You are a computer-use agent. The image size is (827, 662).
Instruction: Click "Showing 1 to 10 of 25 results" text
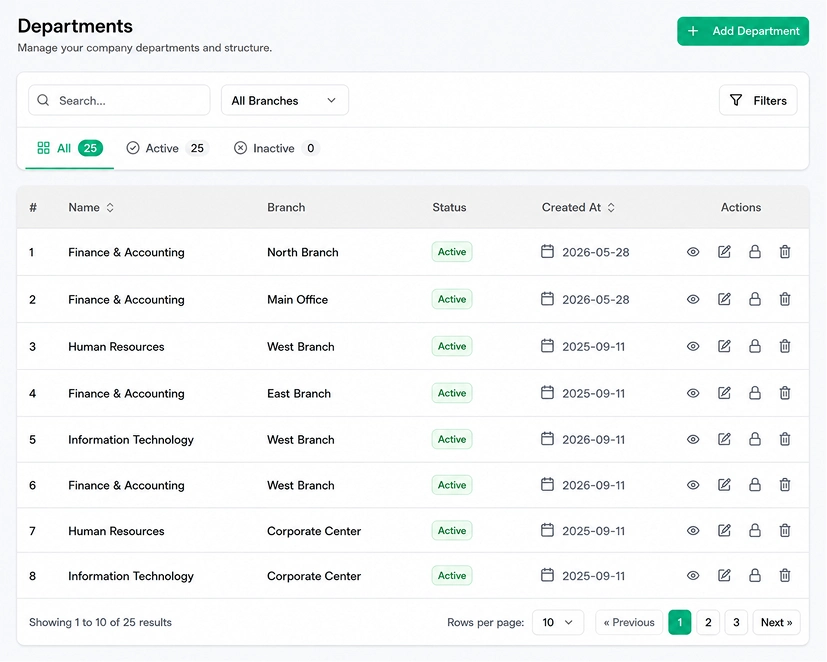(x=100, y=622)
